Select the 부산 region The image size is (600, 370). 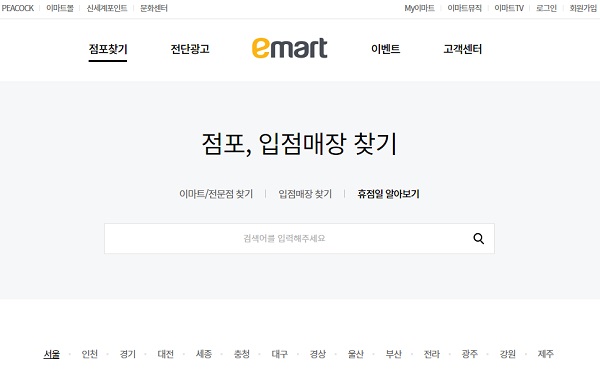point(393,354)
